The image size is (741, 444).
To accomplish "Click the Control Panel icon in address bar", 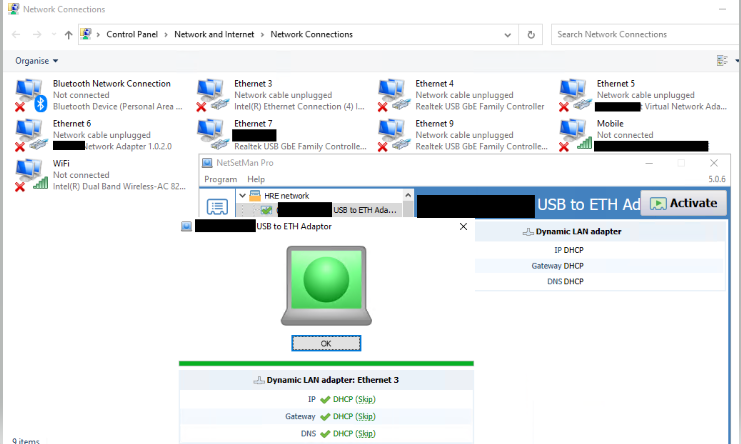I will coord(86,34).
